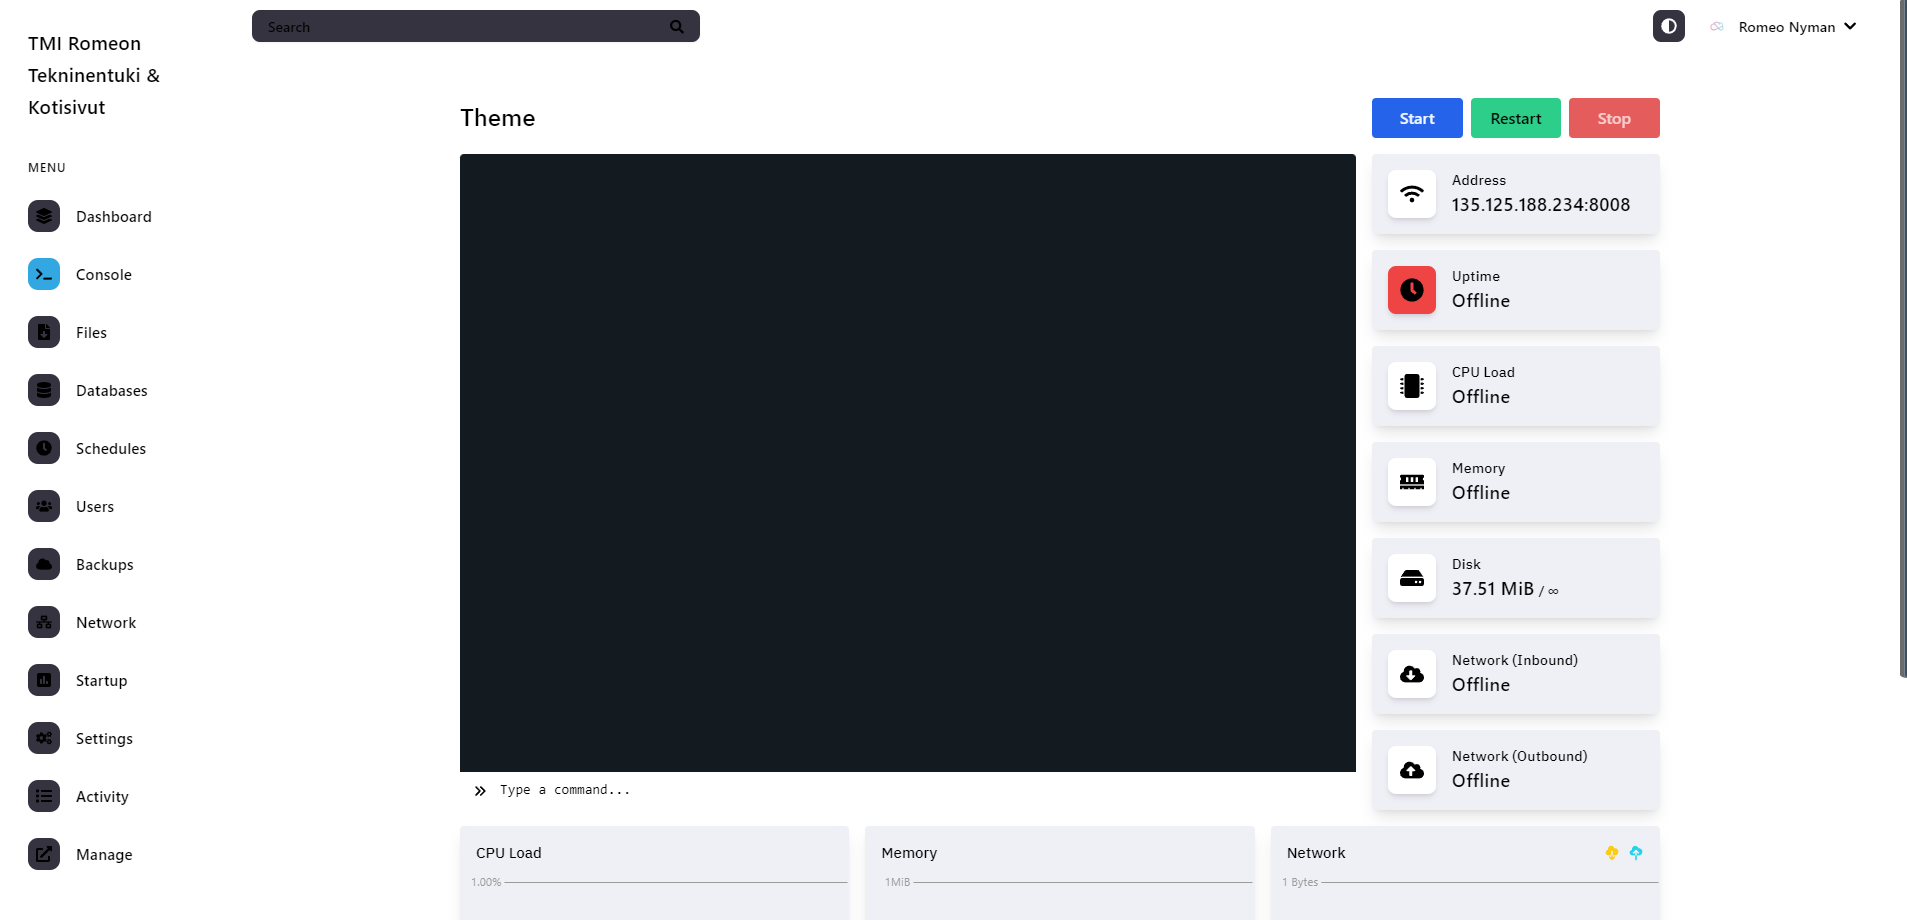
Task: Click the page vertical scrollbar
Action: click(x=1902, y=340)
